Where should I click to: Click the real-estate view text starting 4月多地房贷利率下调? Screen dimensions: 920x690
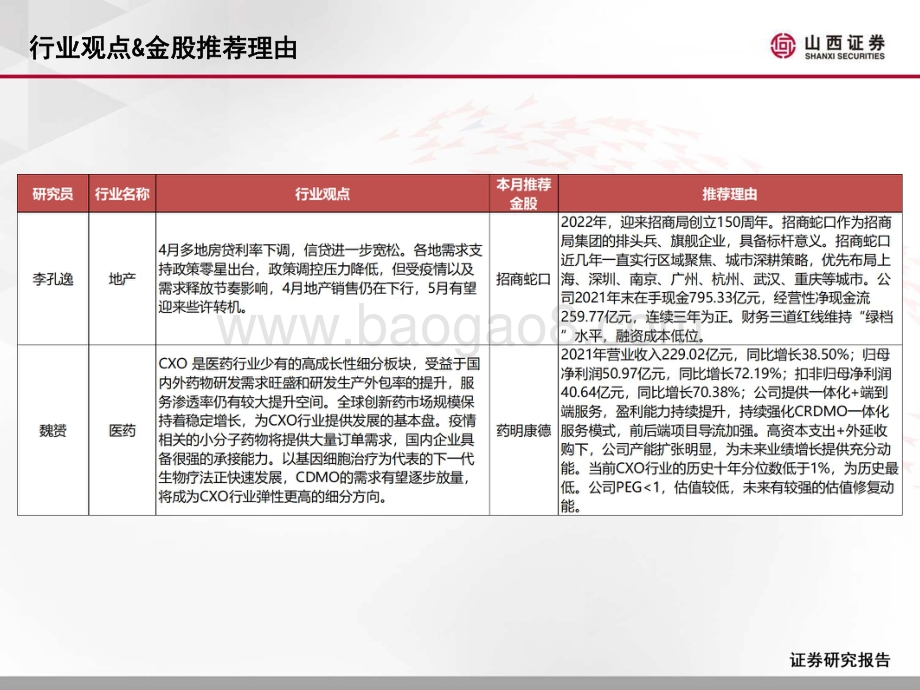click(320, 279)
